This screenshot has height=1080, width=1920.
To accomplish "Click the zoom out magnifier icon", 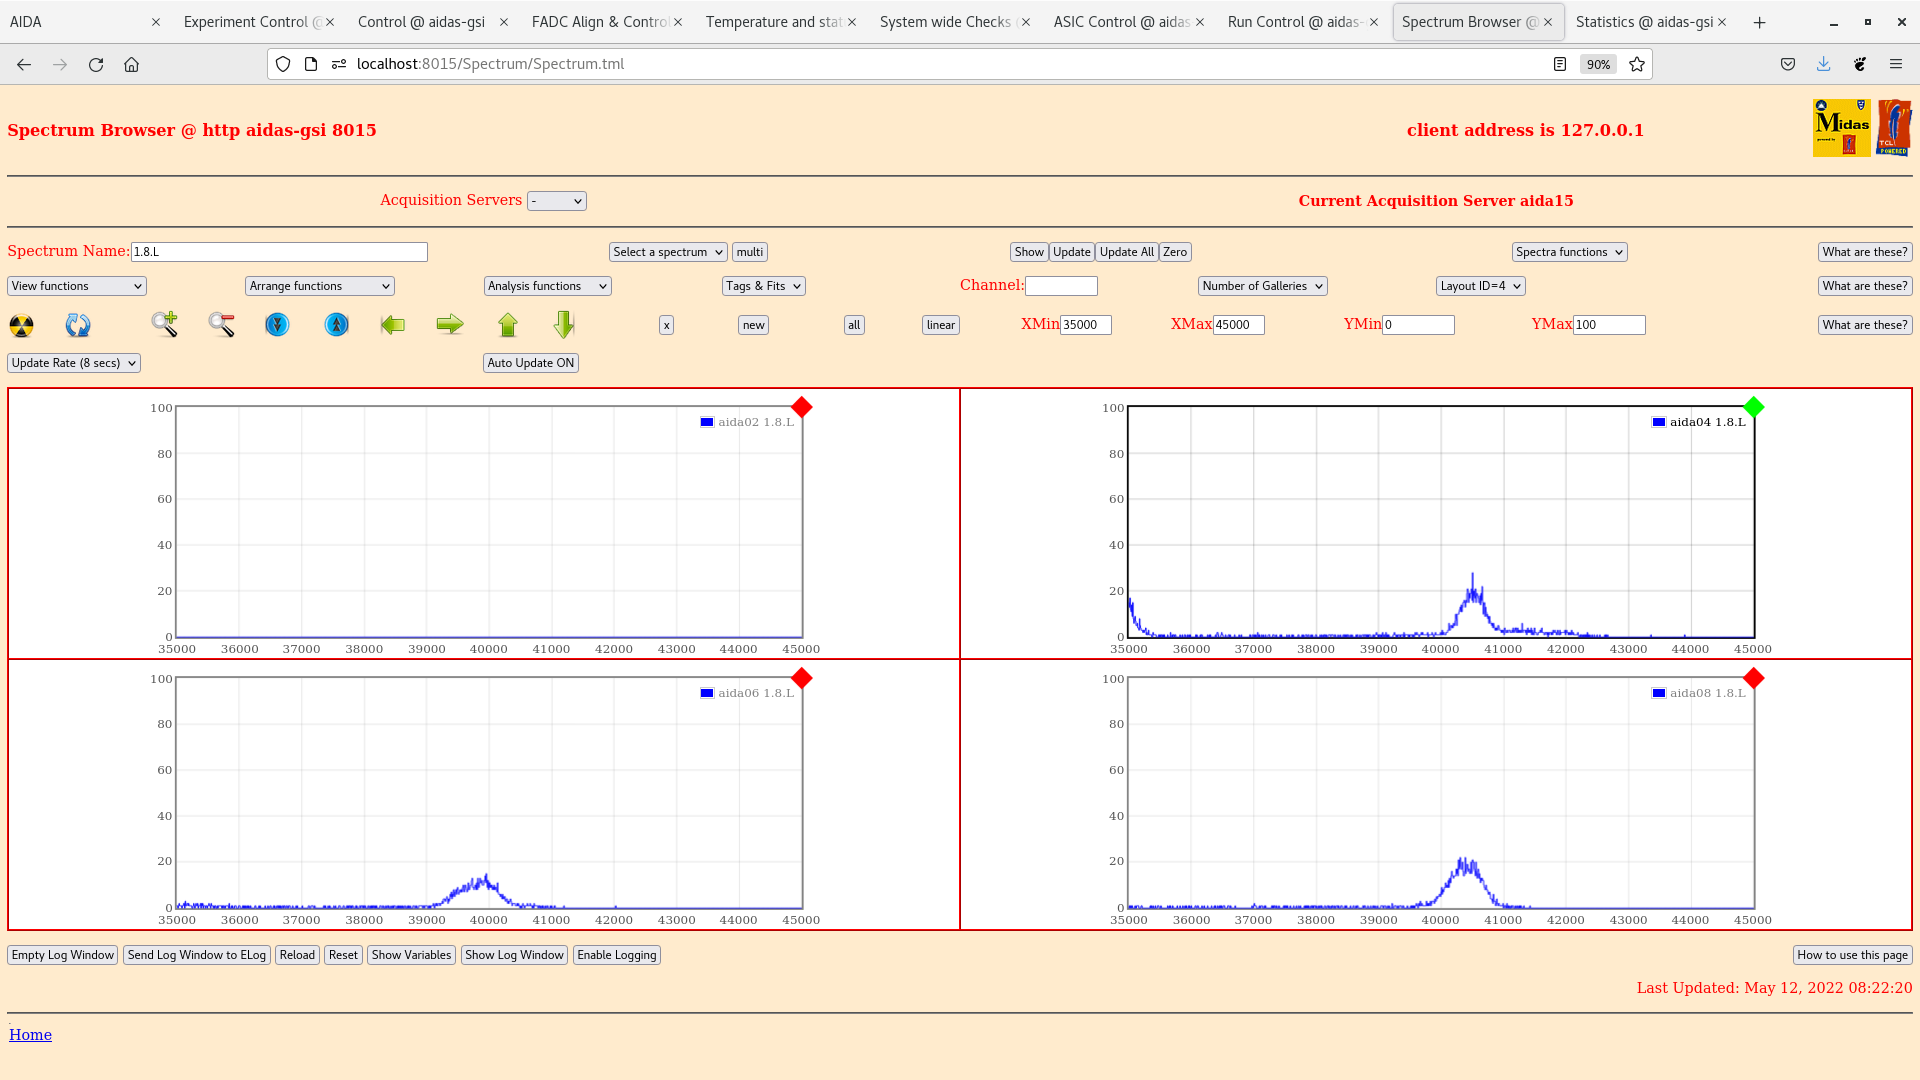I will (221, 324).
